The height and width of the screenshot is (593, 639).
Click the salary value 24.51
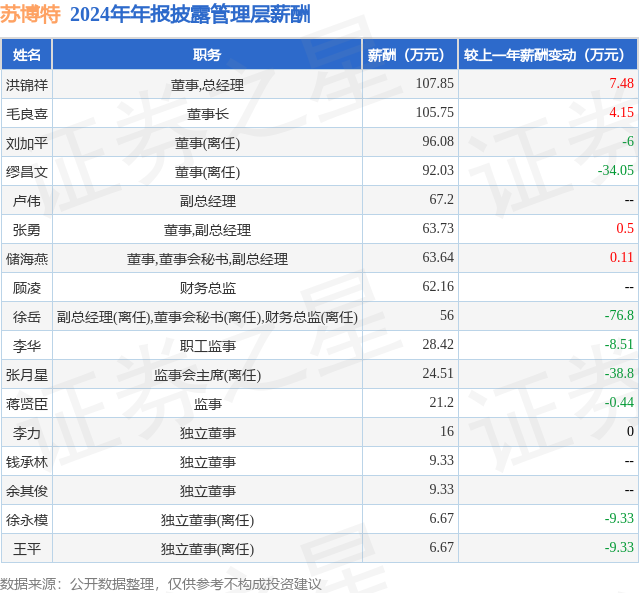click(x=438, y=373)
